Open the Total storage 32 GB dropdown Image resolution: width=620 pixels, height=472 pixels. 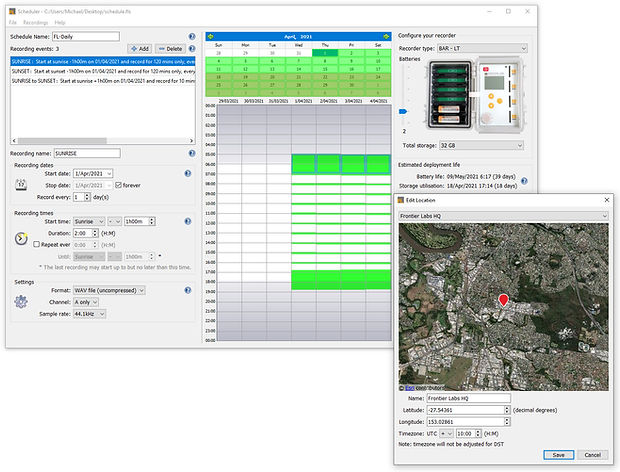point(482,145)
